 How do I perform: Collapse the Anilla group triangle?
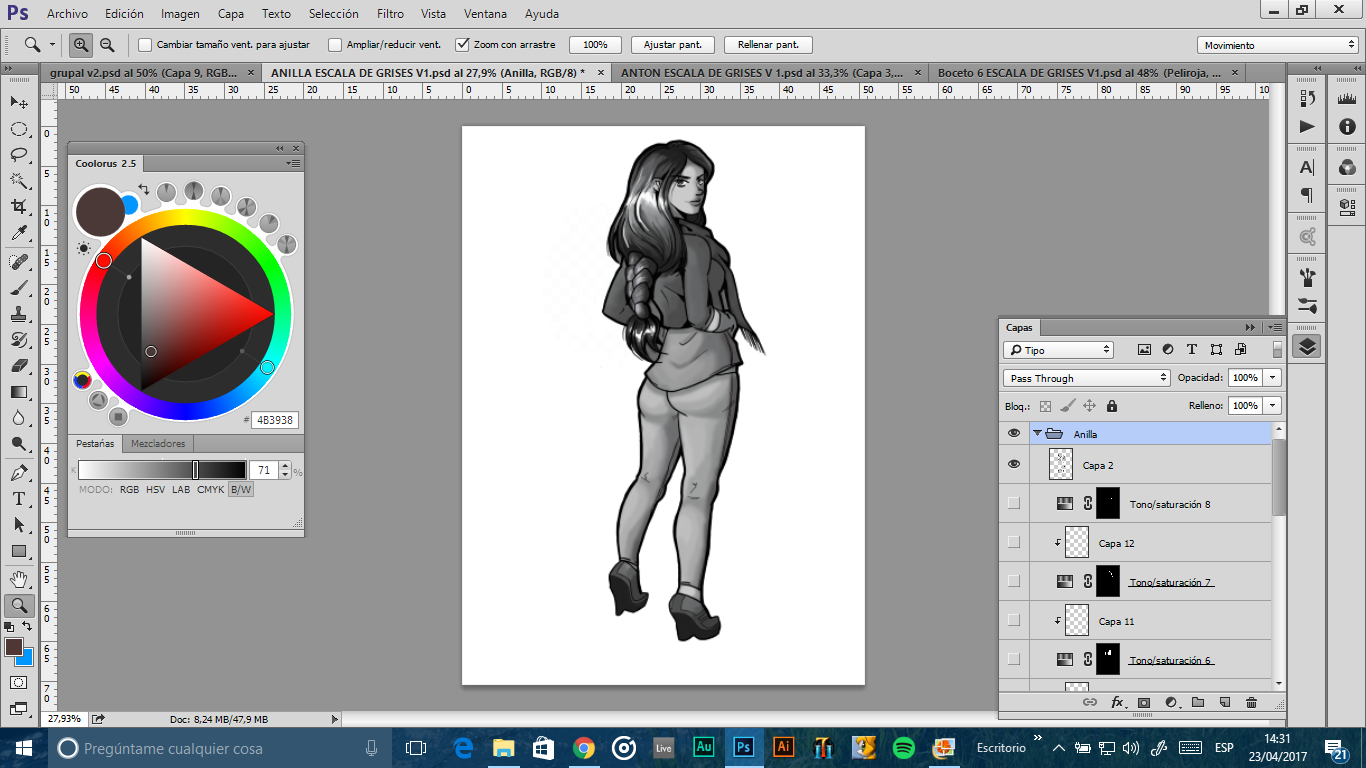pos(1038,433)
